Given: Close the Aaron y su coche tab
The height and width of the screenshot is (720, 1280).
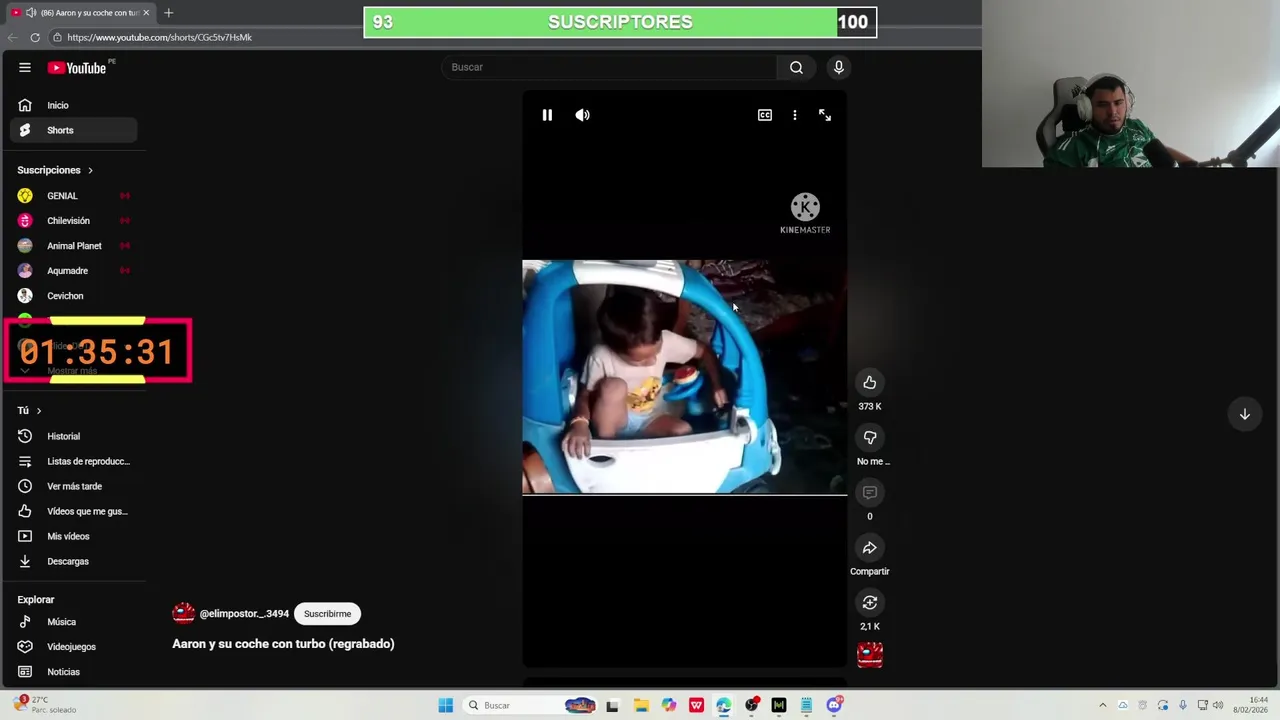Looking at the screenshot, I should point(146,13).
